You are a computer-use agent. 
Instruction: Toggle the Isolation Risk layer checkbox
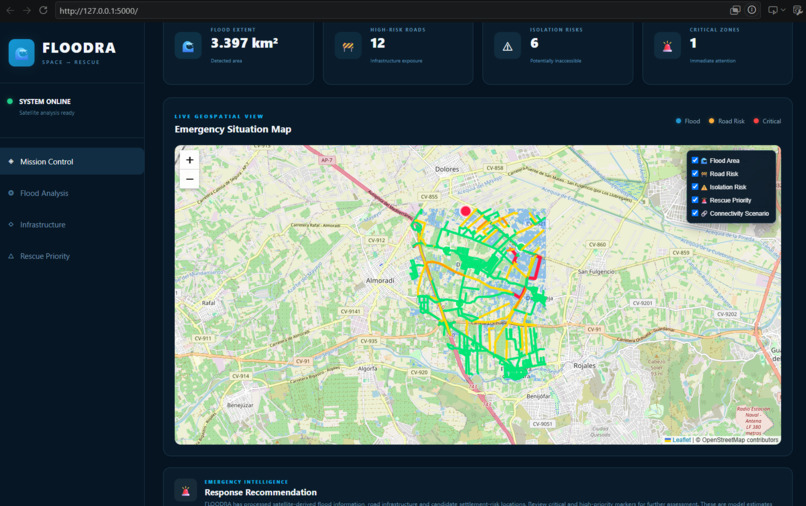[x=695, y=187]
